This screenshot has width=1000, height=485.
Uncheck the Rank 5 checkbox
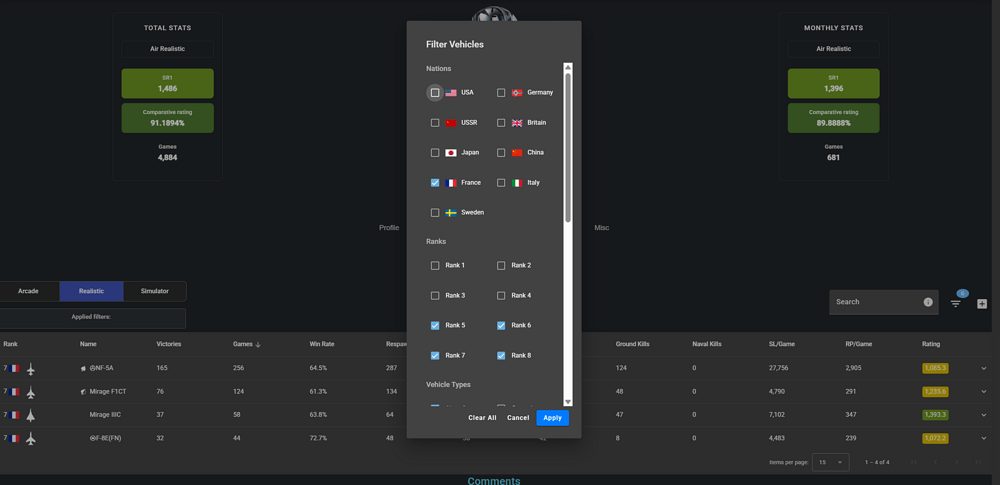[x=435, y=326]
